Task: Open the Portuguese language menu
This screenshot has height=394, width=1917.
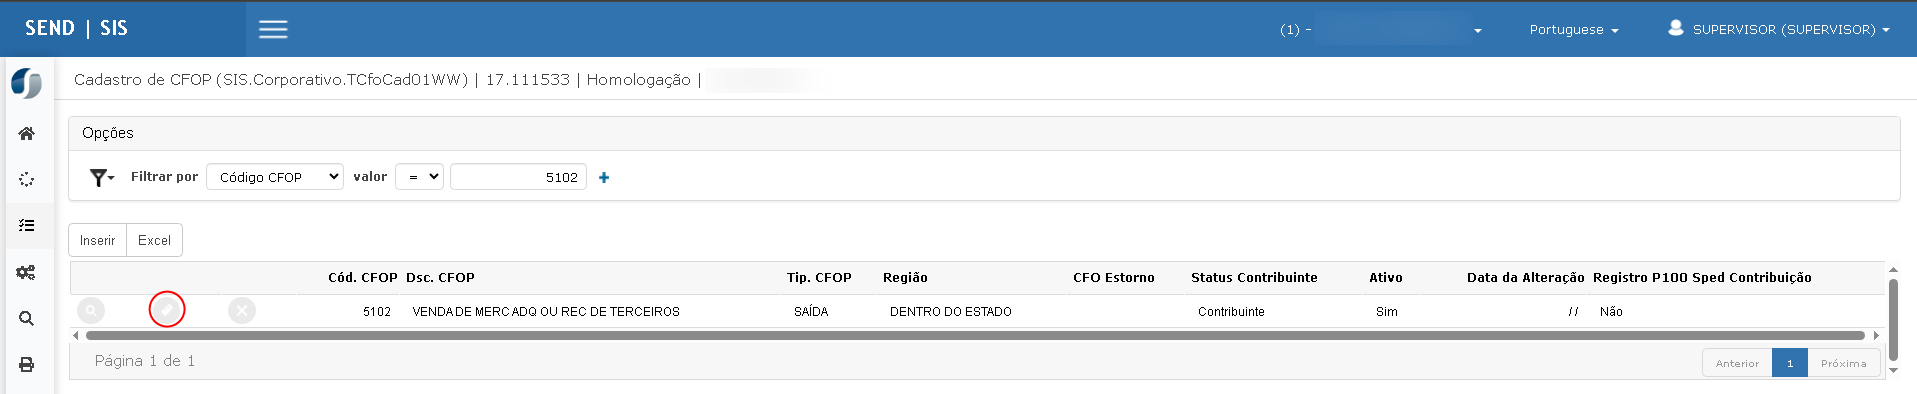Action: [x=1573, y=30]
